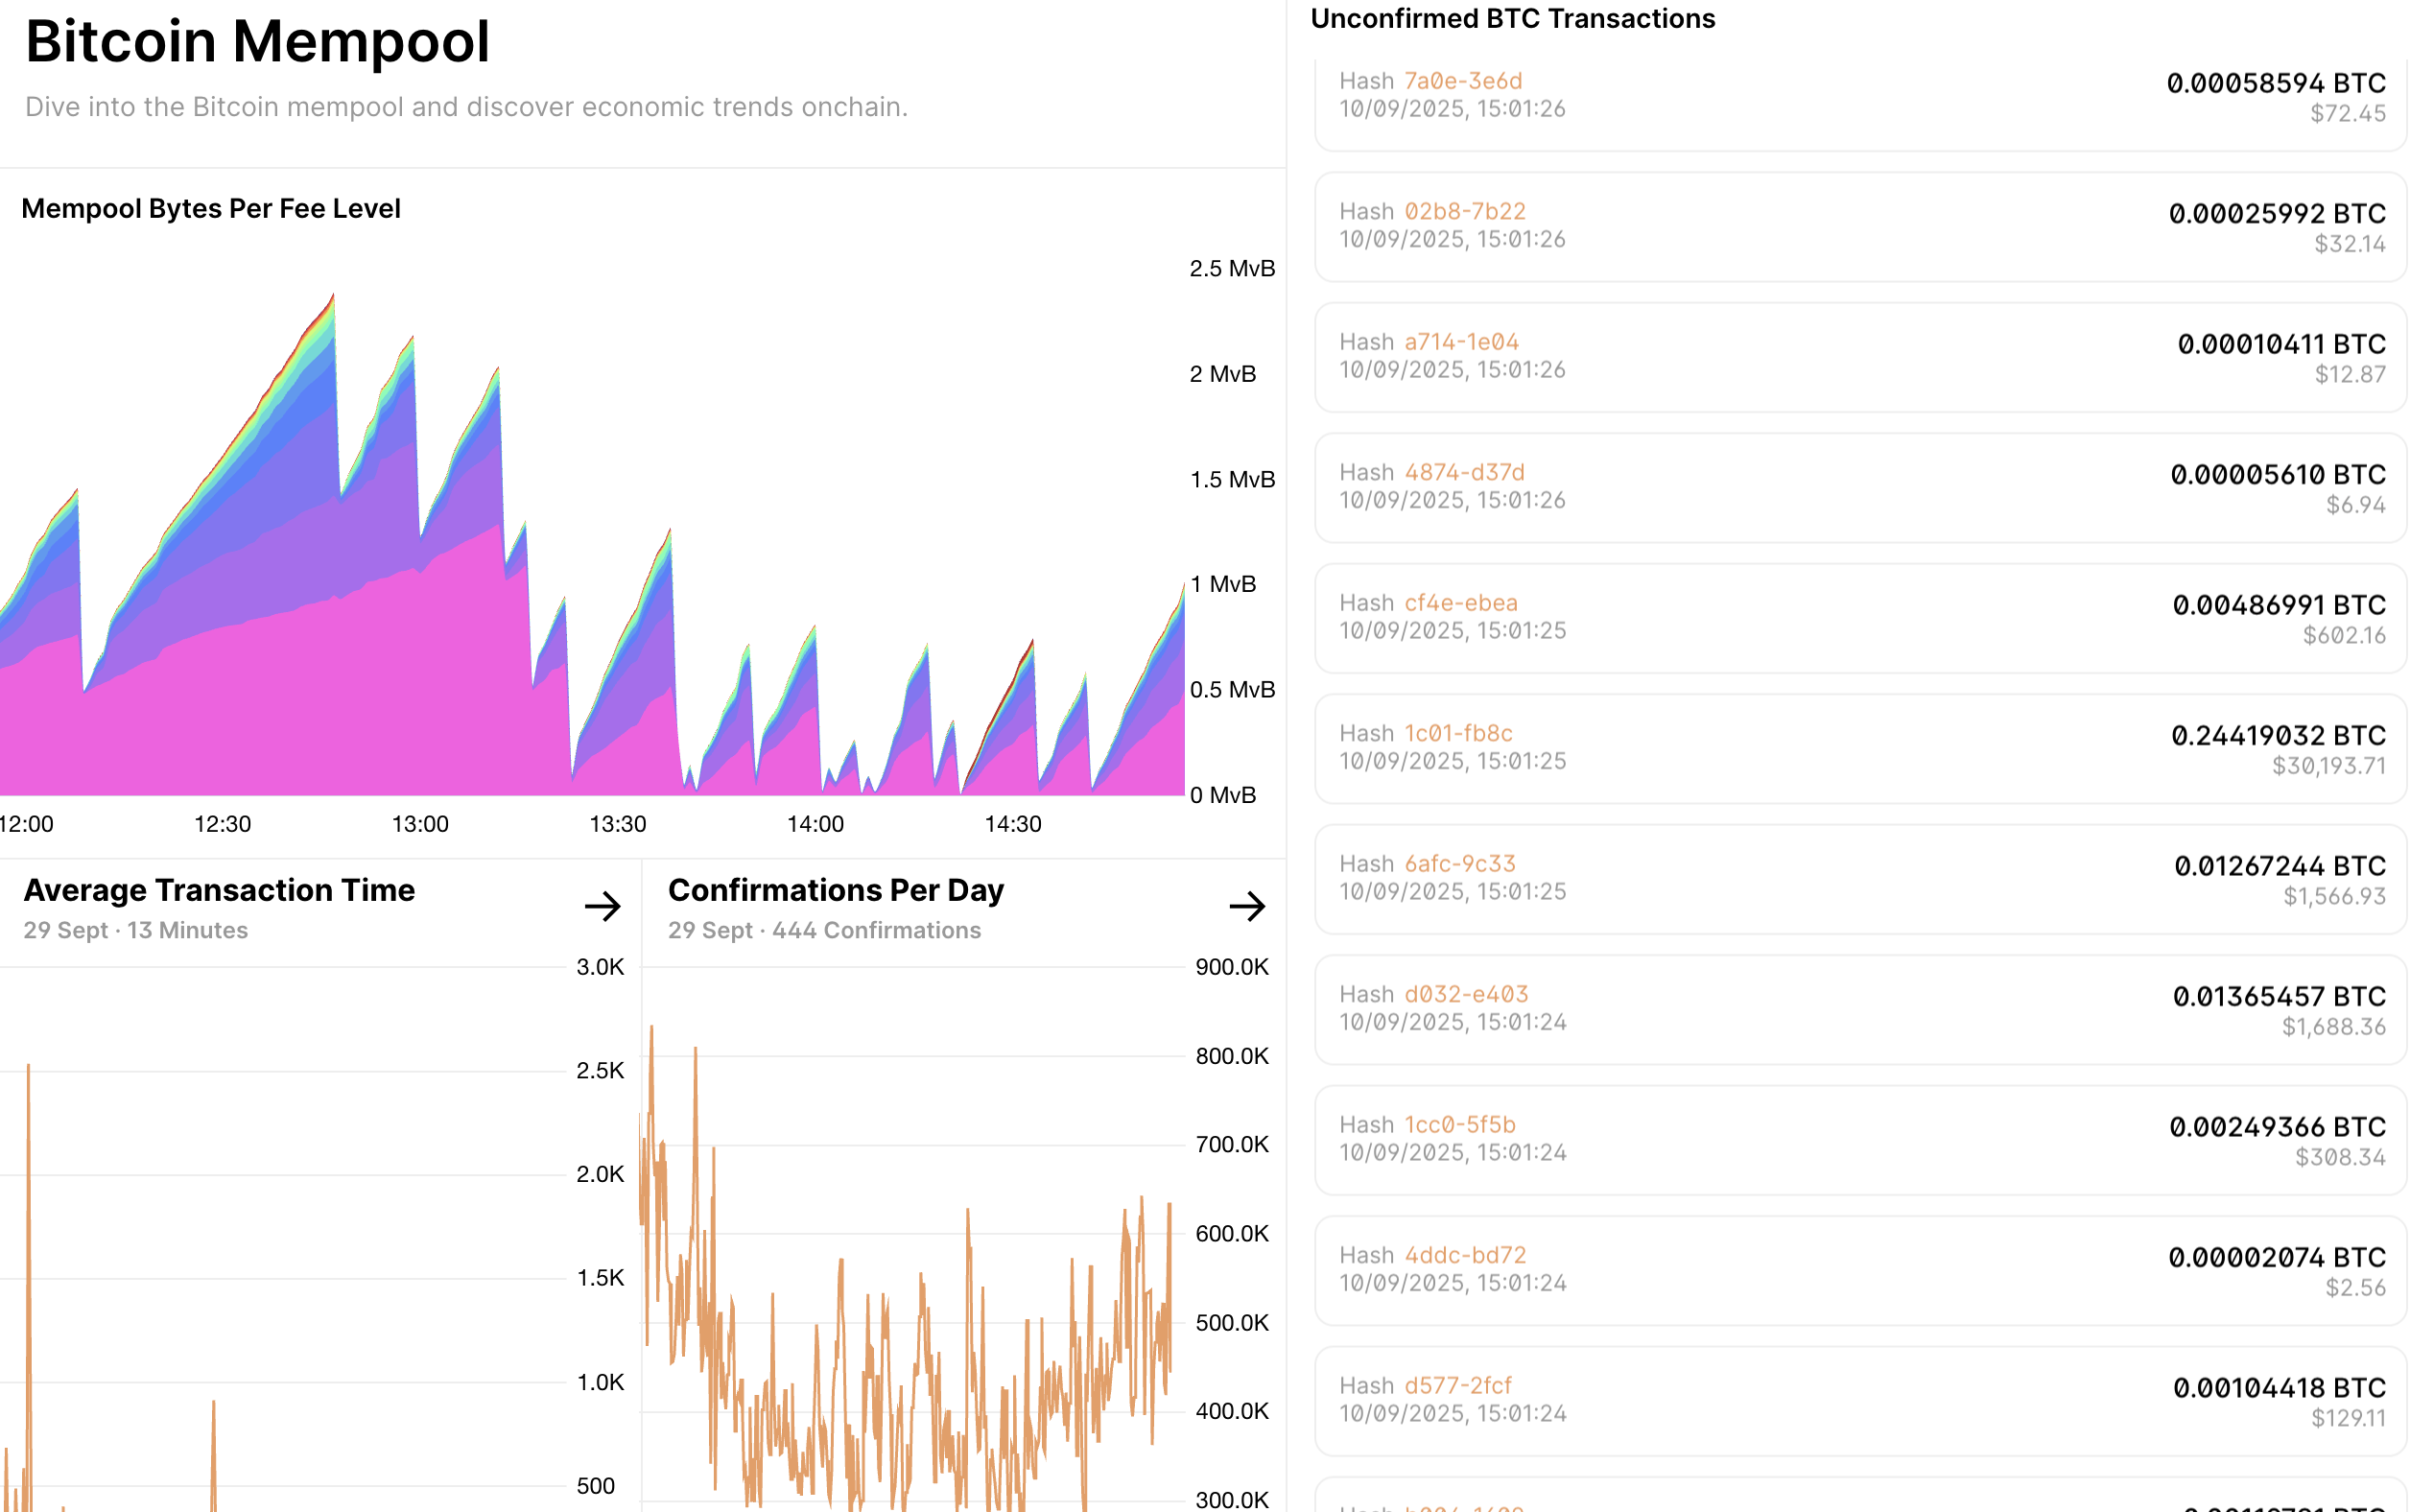Open the d032-e403 hash link
2410x1512 pixels.
click(1466, 994)
